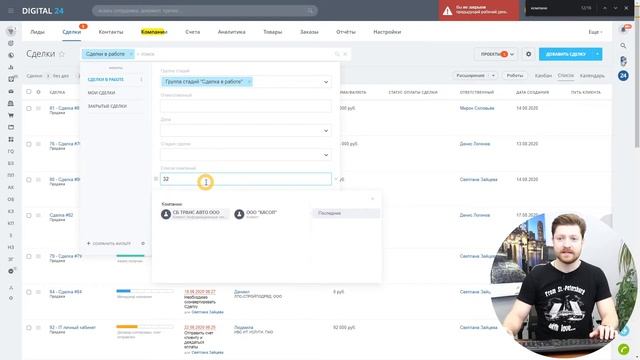Grab drag handle beside company field

[x=156, y=179]
